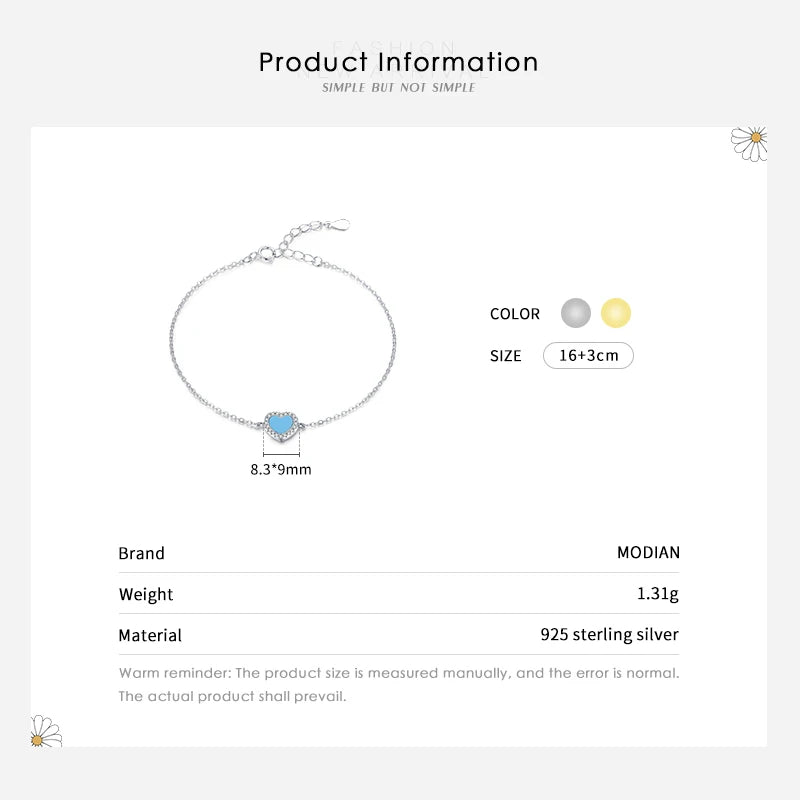Click the Weight row label
Image resolution: width=800 pixels, height=800 pixels.
(146, 595)
